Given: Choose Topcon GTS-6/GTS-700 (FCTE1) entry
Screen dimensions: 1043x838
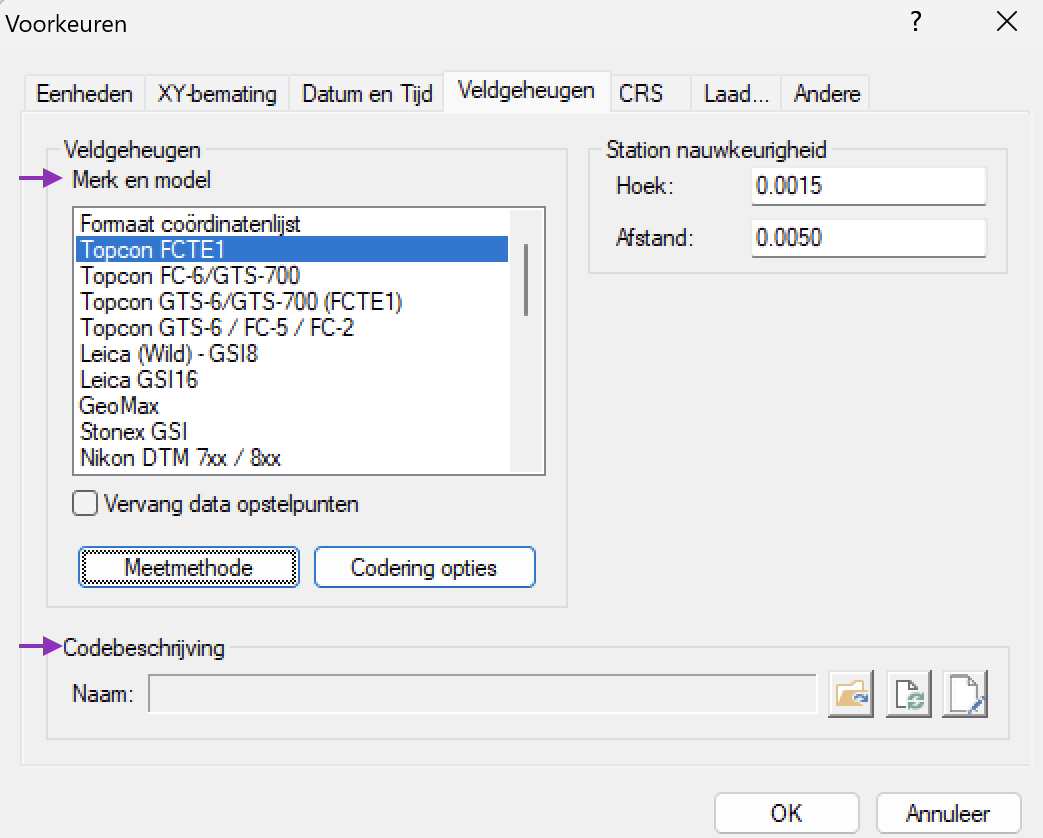Looking at the screenshot, I should point(293,301).
